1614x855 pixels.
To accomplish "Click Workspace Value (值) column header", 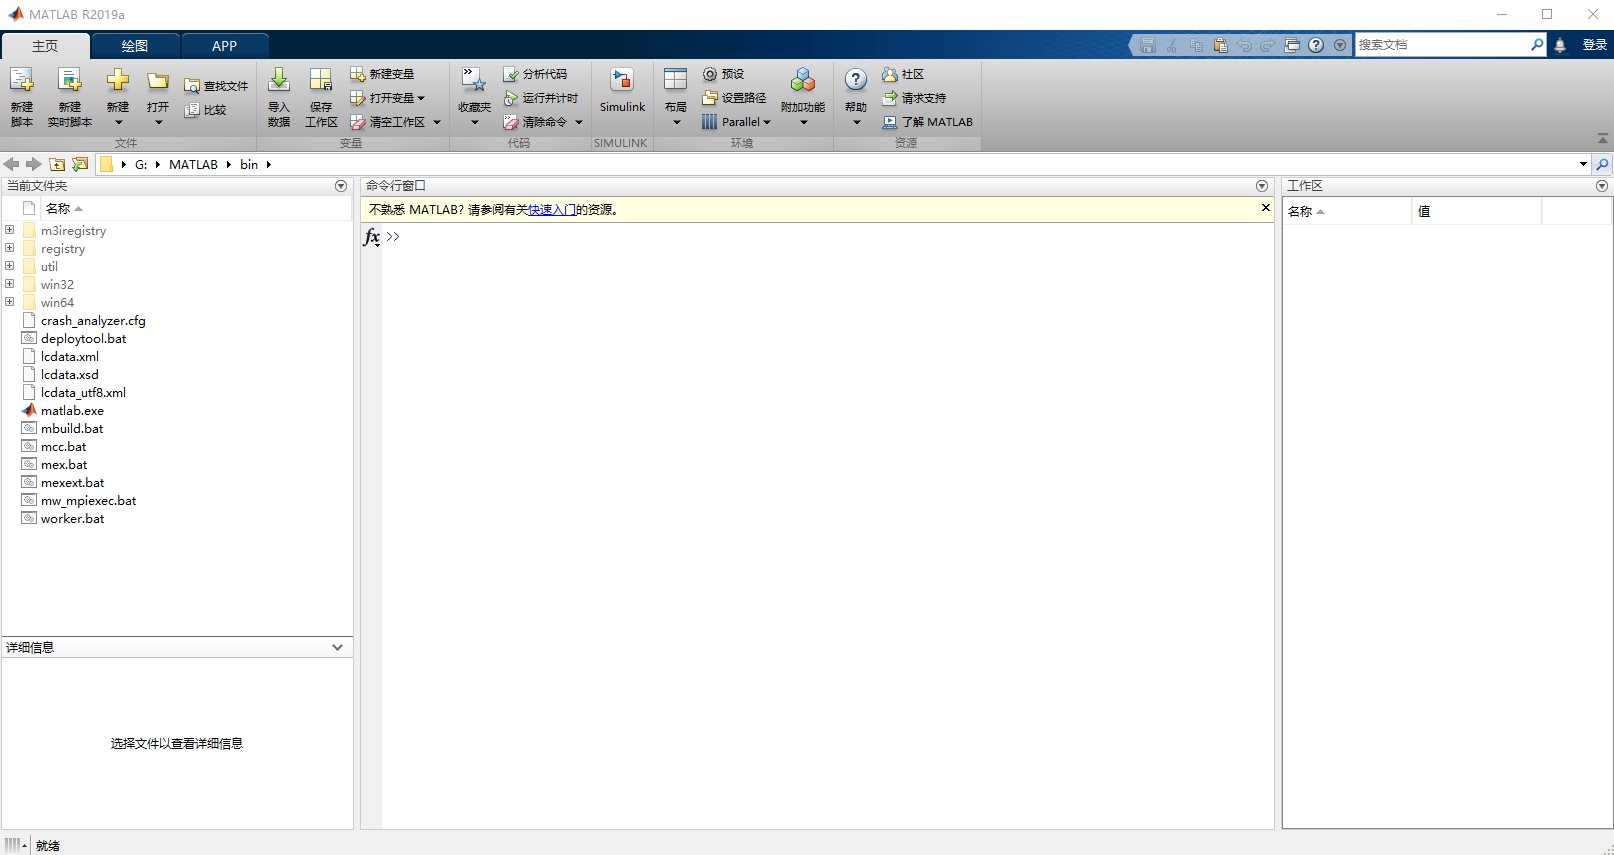I will pyautogui.click(x=1476, y=211).
